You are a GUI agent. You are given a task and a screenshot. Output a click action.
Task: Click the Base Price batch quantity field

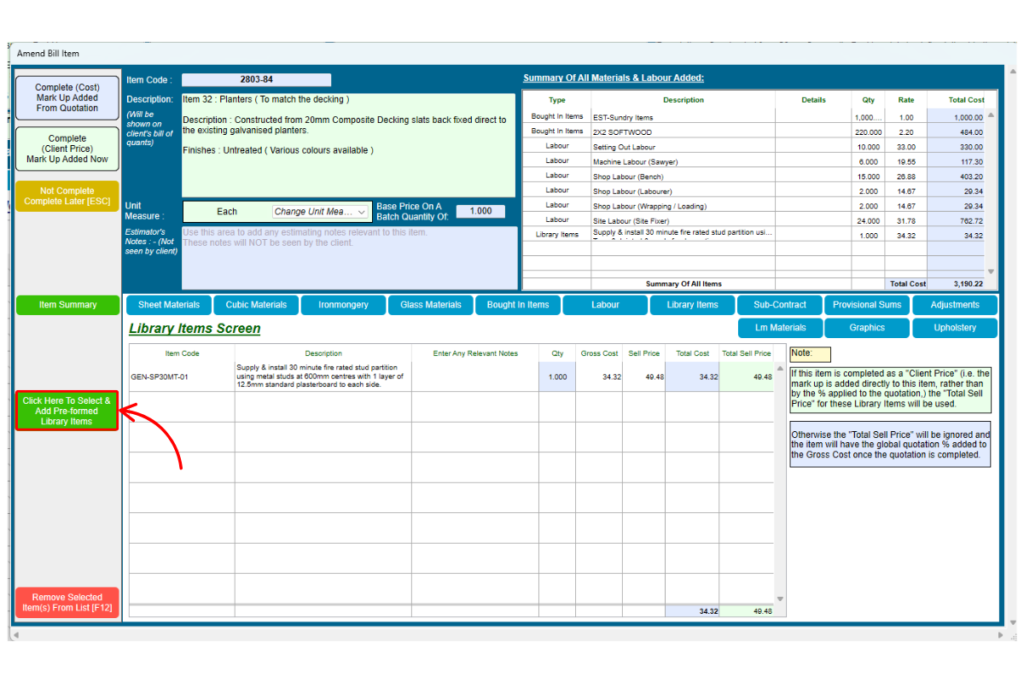[480, 212]
